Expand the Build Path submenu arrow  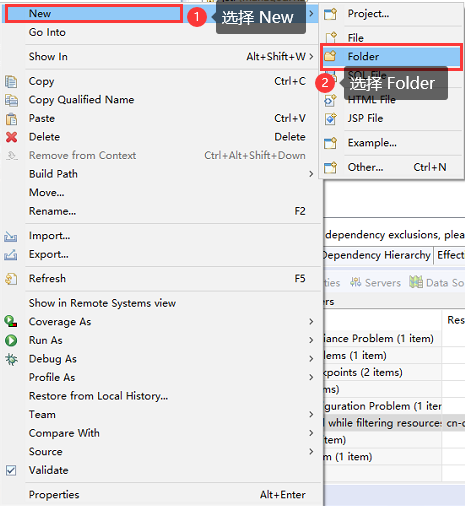tap(311, 174)
